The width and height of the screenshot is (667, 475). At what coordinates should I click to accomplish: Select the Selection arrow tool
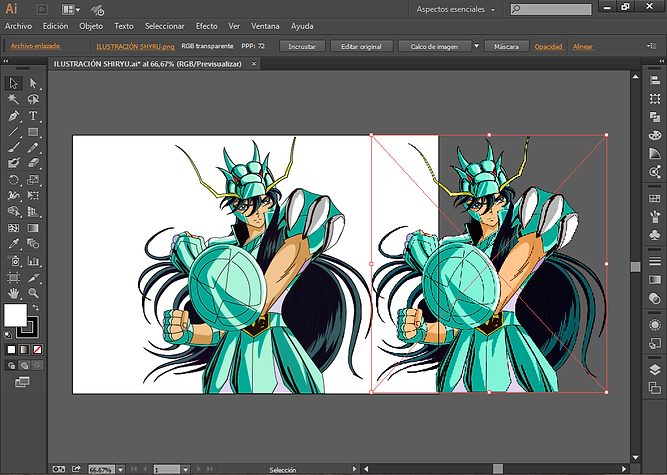(14, 83)
